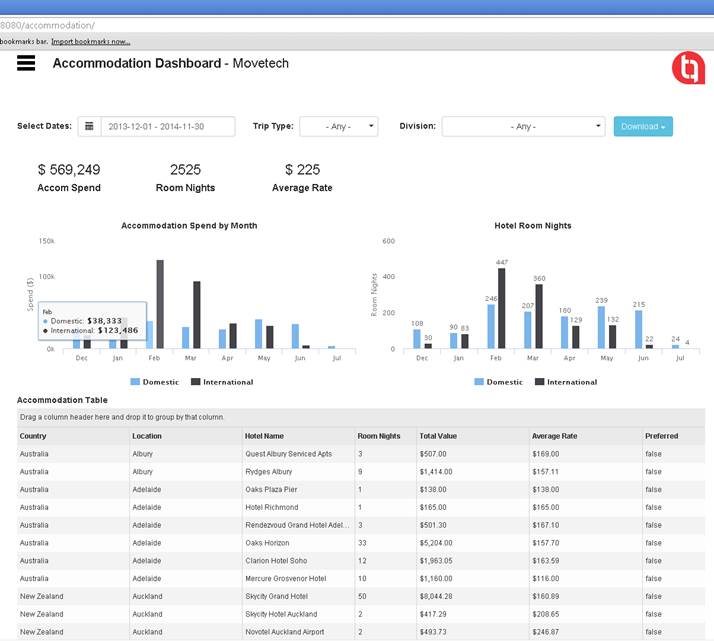The height and width of the screenshot is (641, 714).
Task: Open the Download dropdown button
Action: 643,126
